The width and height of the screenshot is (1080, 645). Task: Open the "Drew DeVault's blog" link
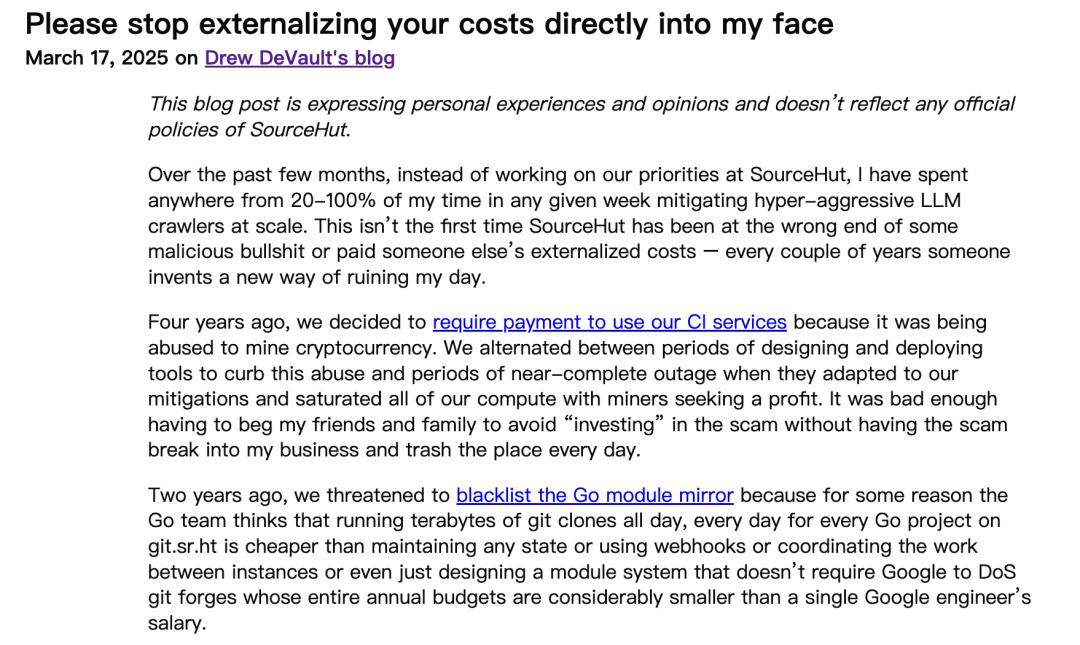(299, 58)
